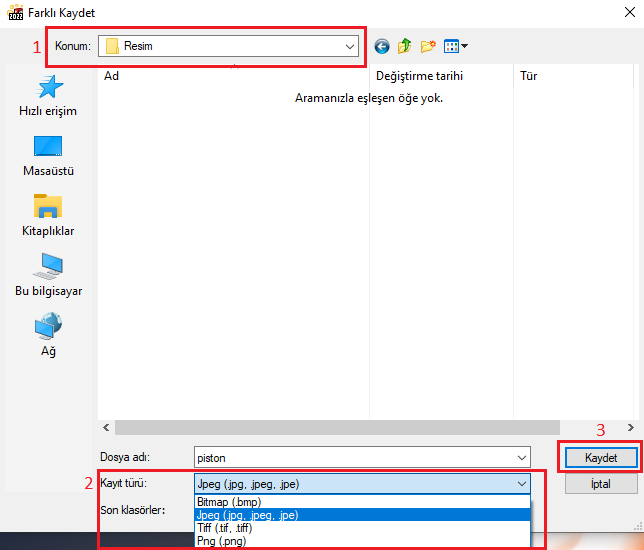Viewport: 644px width, 550px height.
Task: Expand the Konum folder dropdown
Action: [349, 46]
